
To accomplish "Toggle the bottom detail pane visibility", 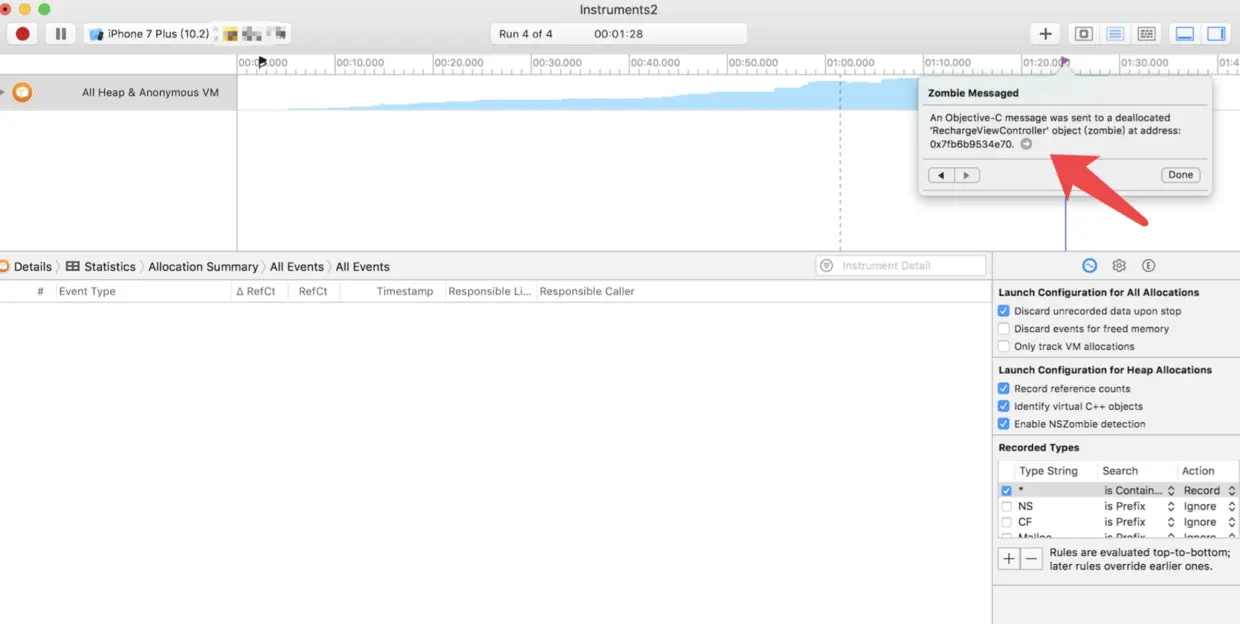I will (1185, 34).
